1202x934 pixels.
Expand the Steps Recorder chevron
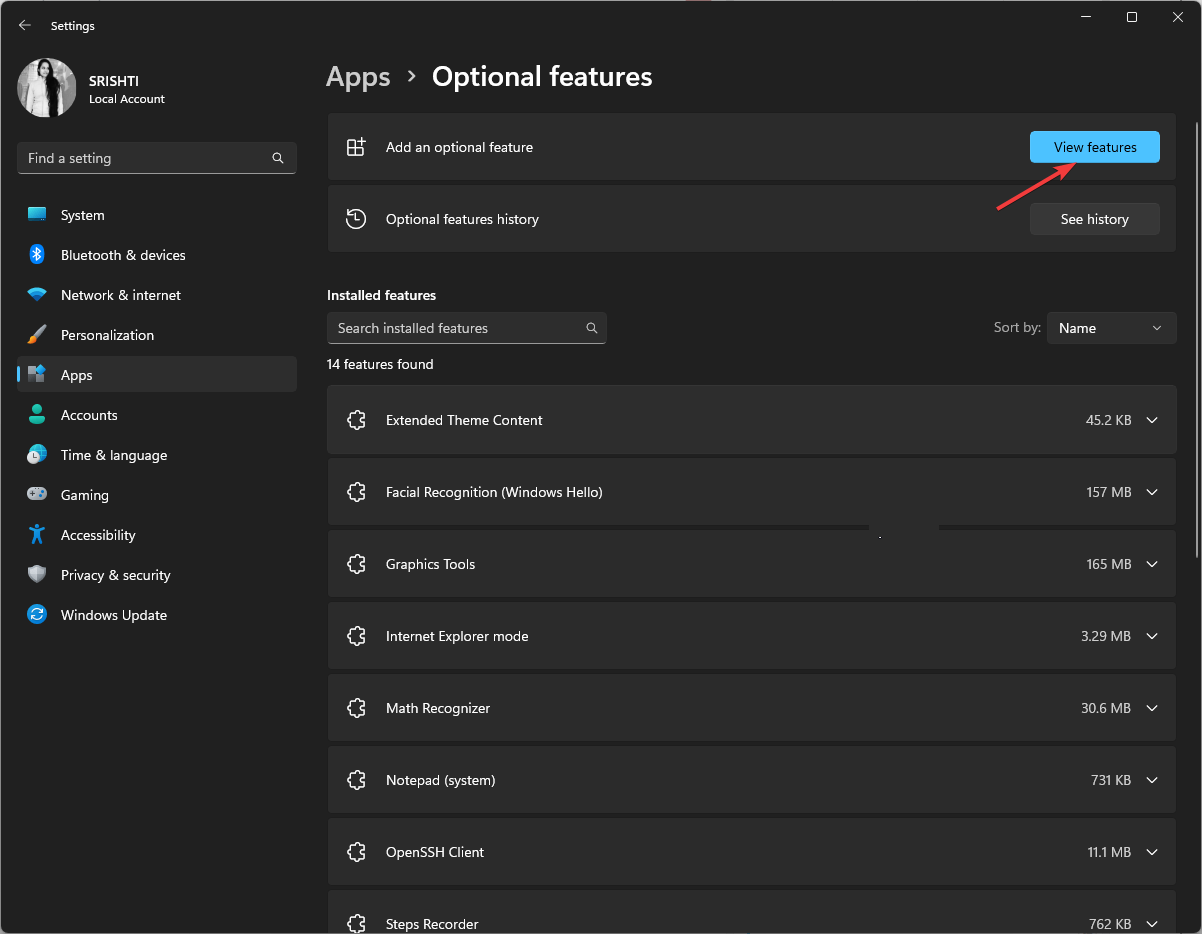point(1152,924)
